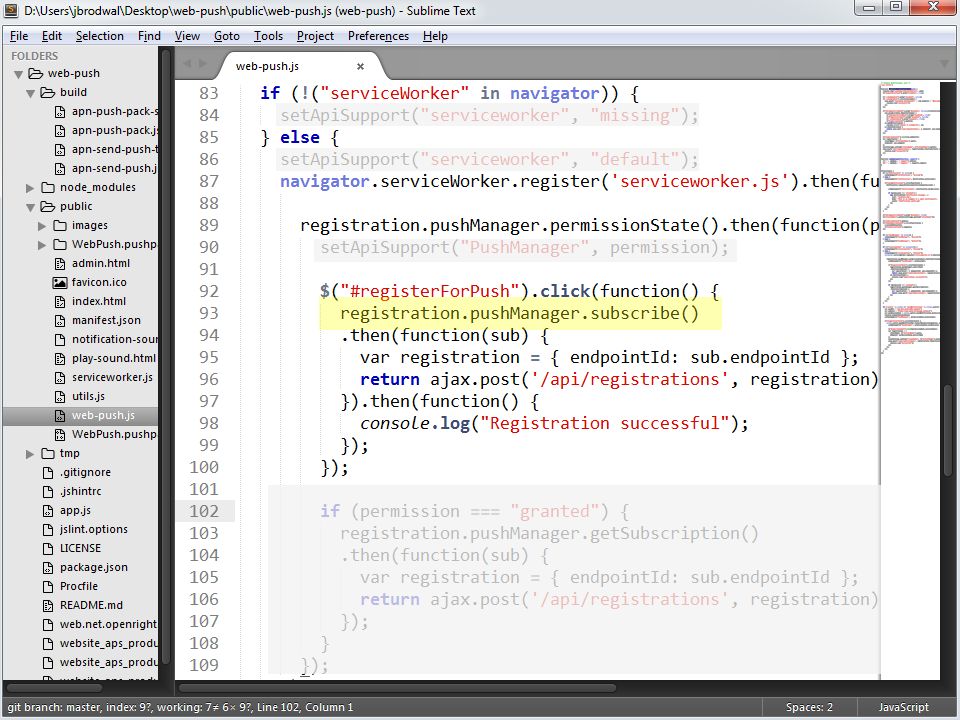Click the build folder icon

click(x=48, y=92)
